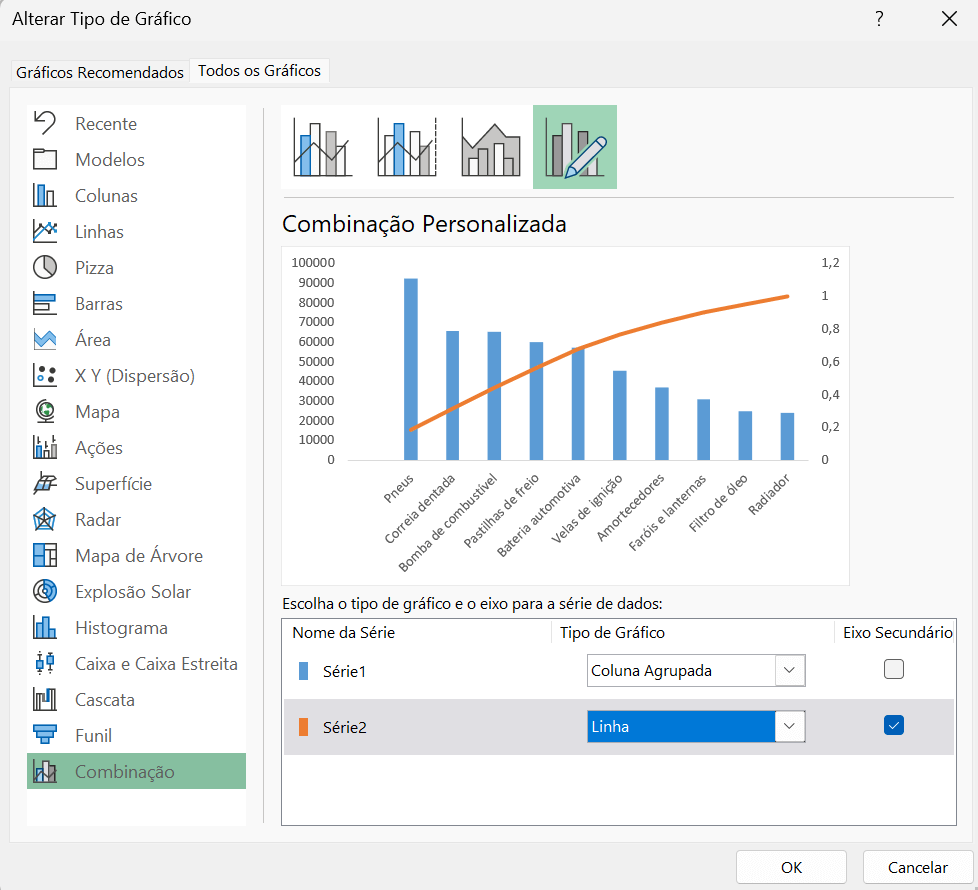This screenshot has height=890, width=978.
Task: Choose the Cascata chart icon
Action: pos(45,699)
